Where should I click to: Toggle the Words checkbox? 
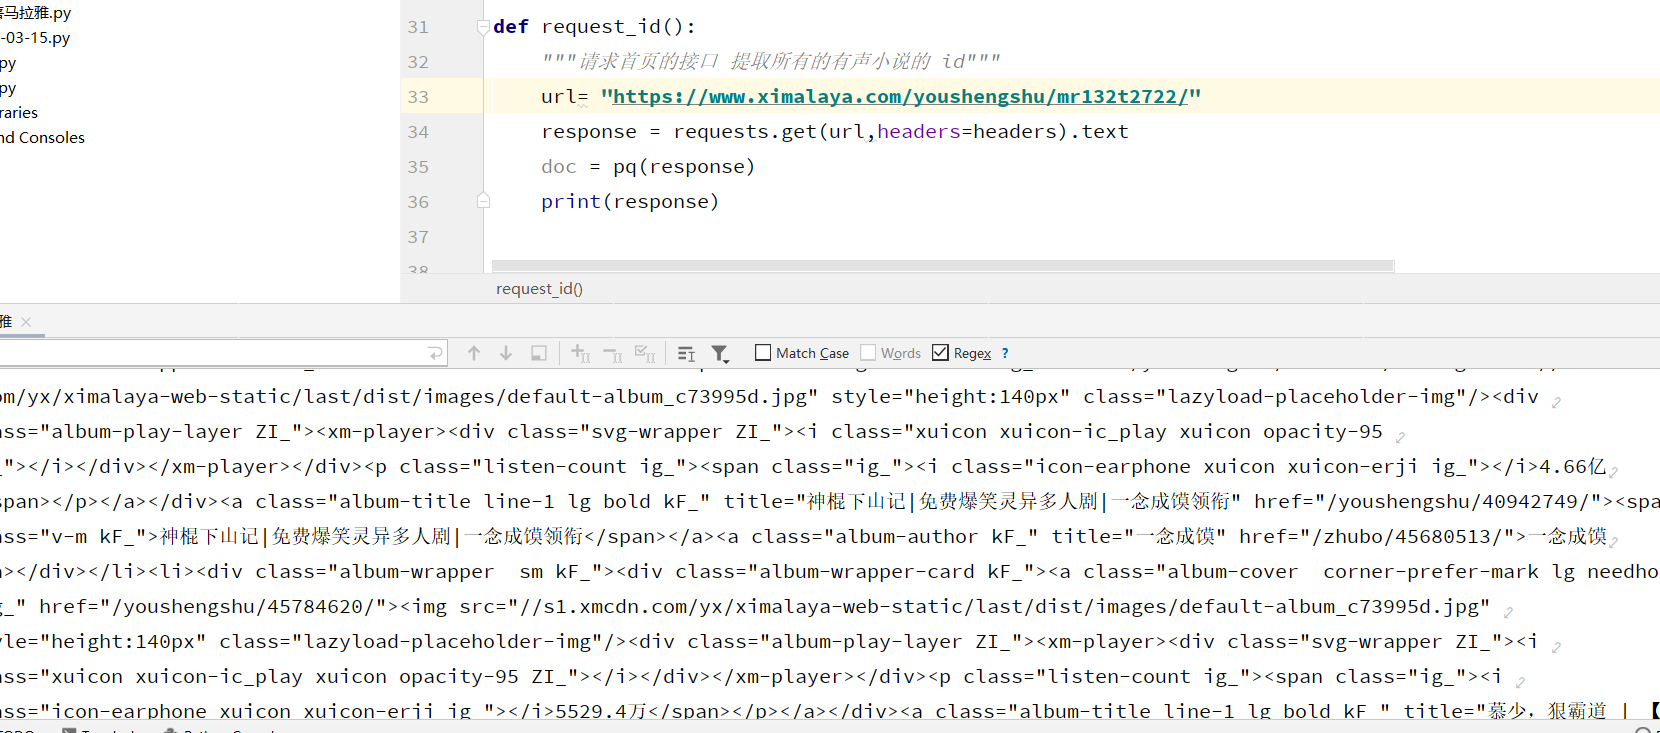point(868,352)
